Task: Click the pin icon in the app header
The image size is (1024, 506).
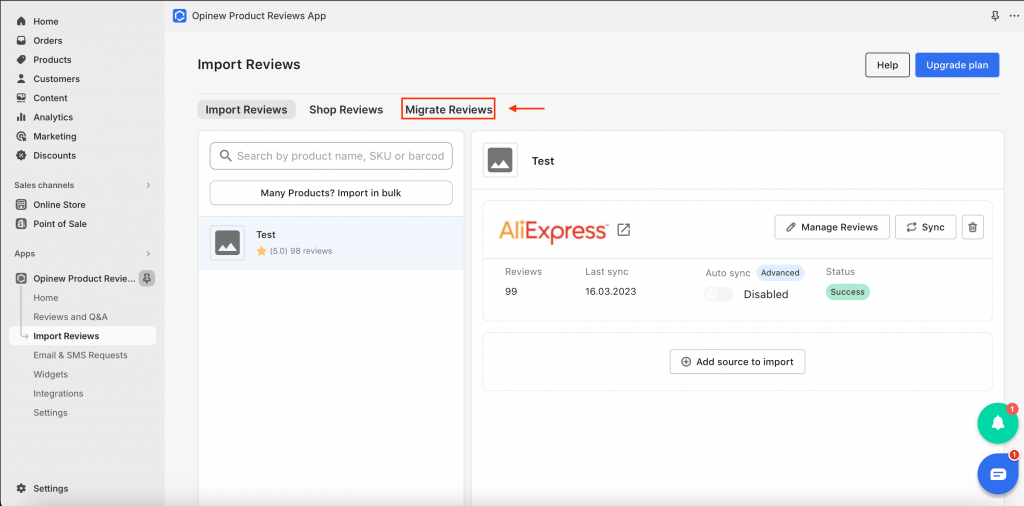Action: (995, 16)
